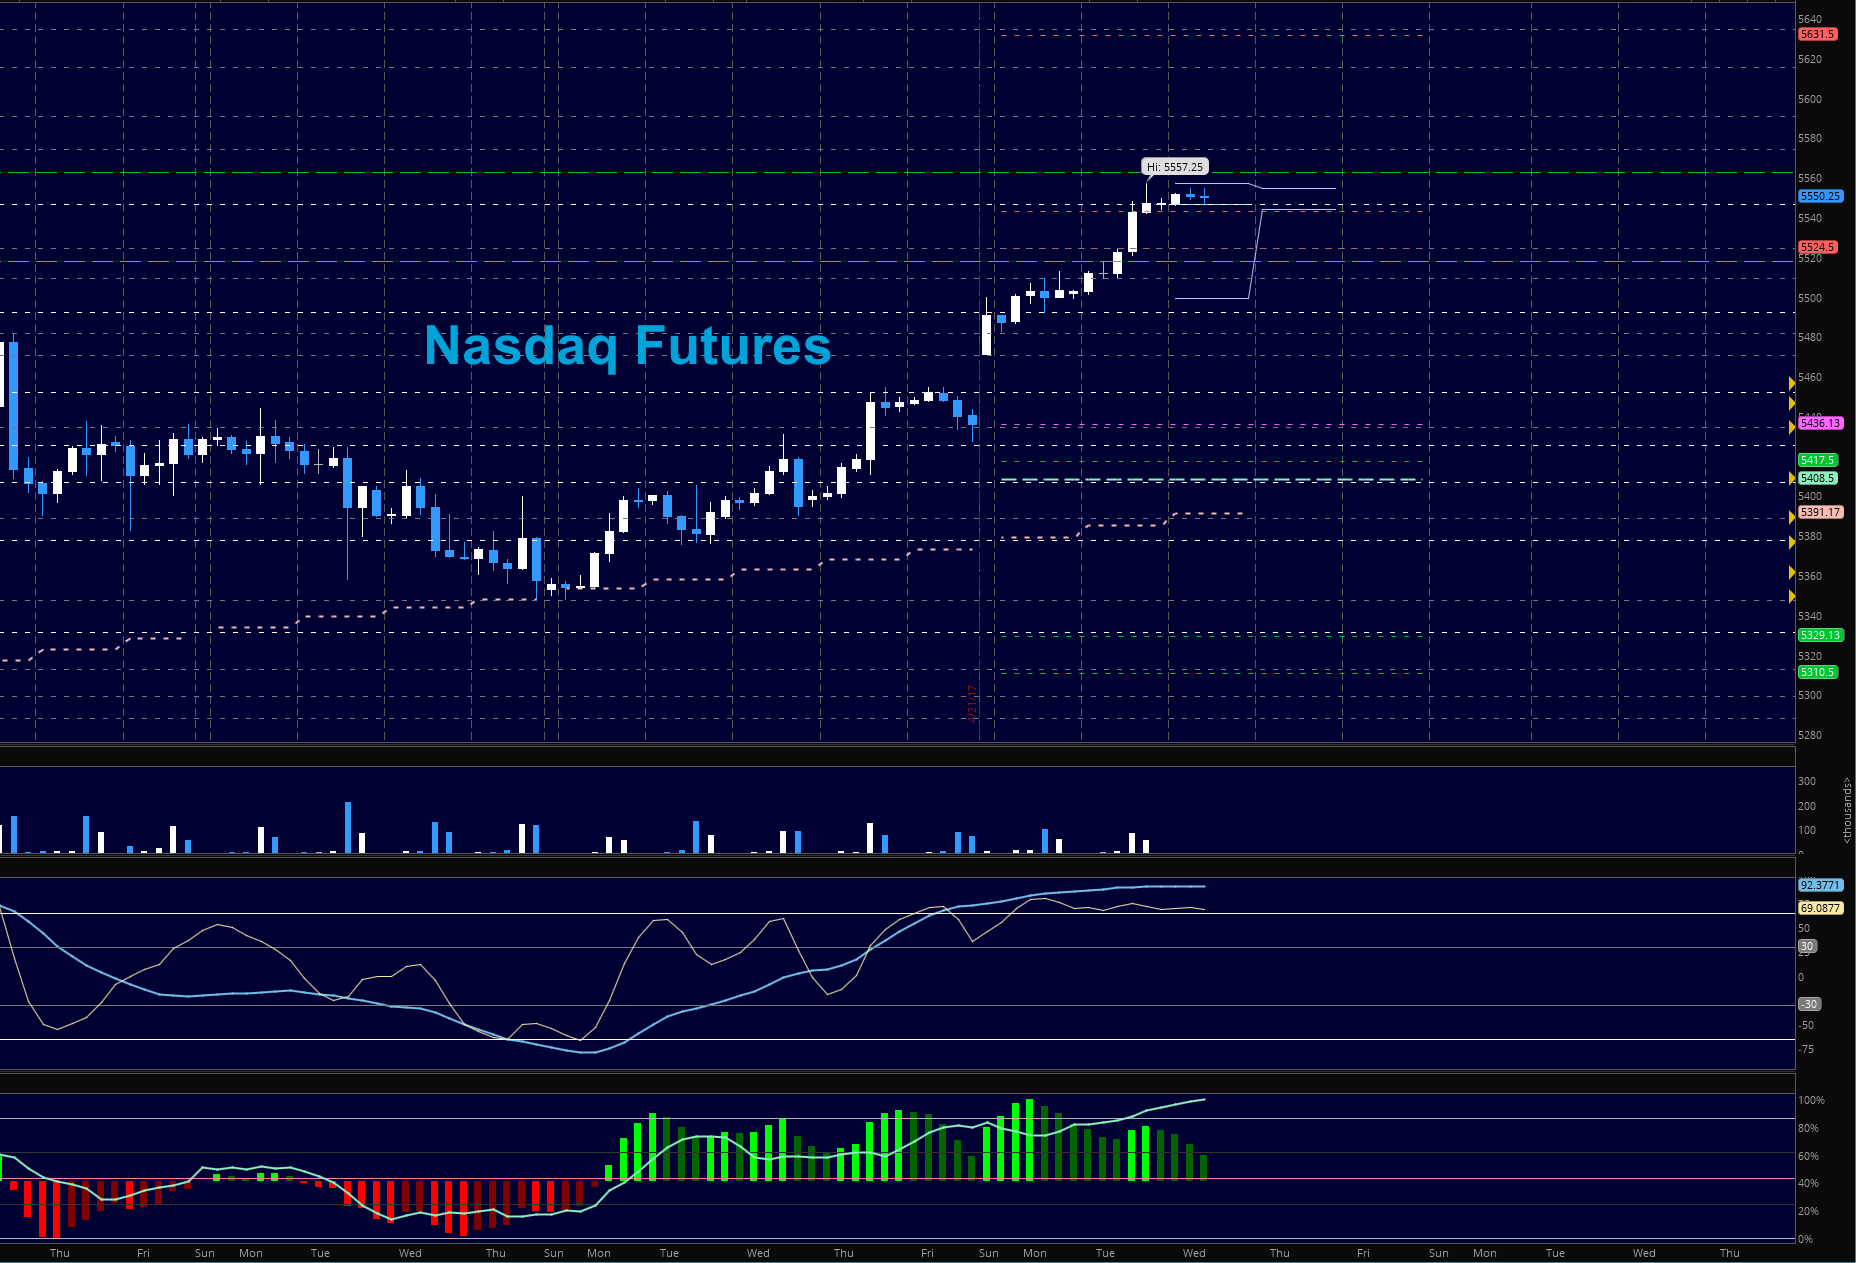The image size is (1856, 1263).
Task: Select the green 5417.5 price level tag
Action: point(1816,460)
